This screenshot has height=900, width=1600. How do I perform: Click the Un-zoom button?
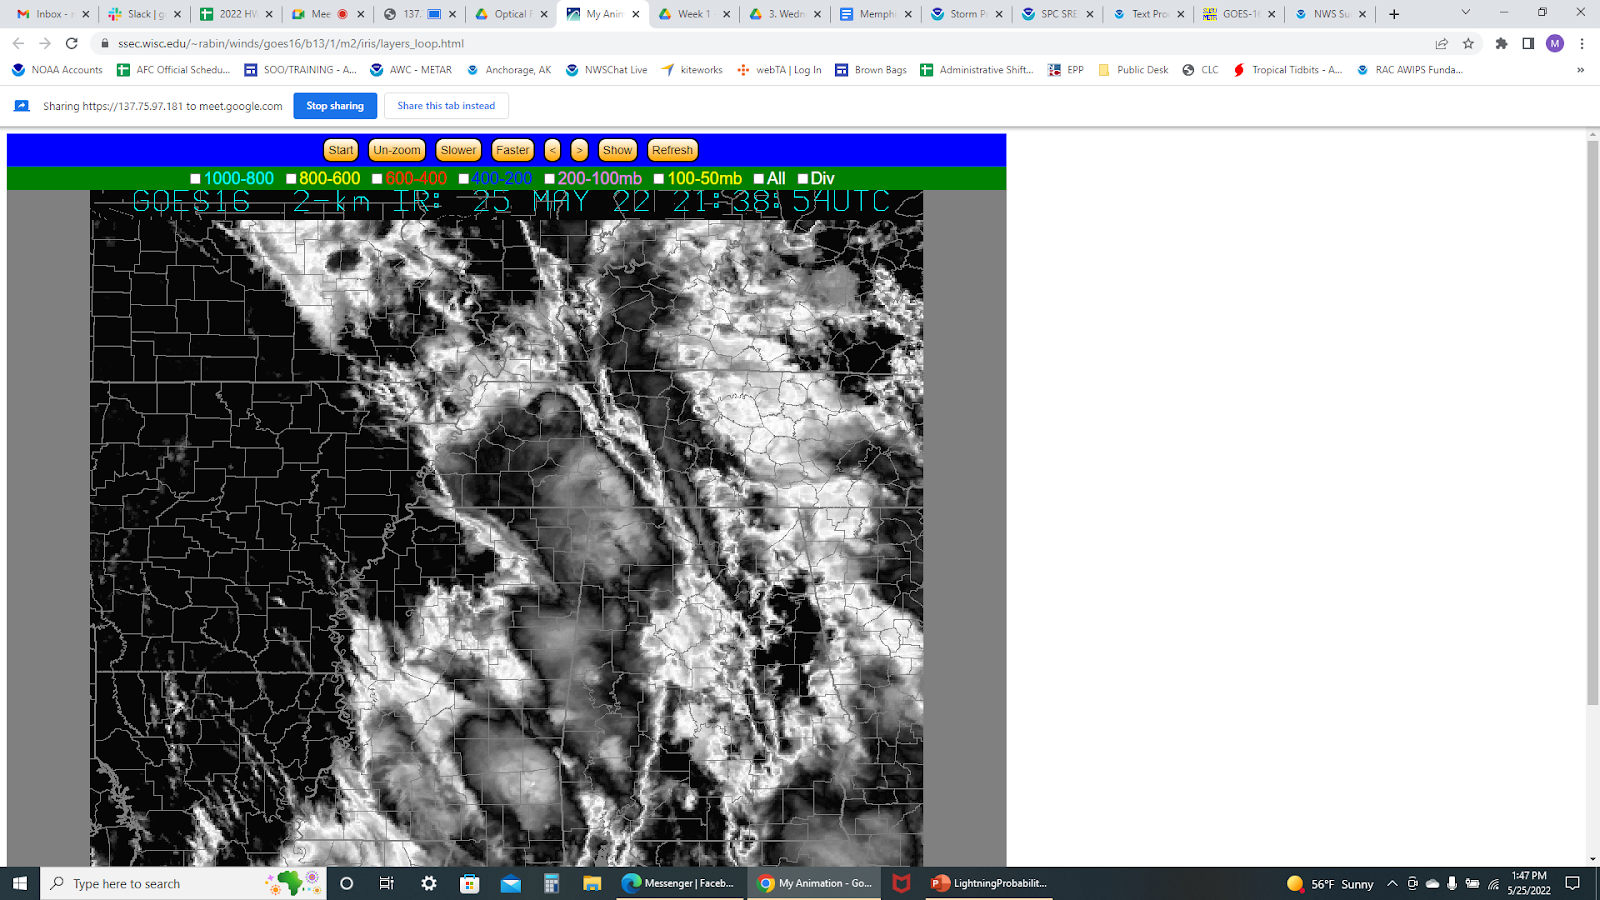click(397, 150)
